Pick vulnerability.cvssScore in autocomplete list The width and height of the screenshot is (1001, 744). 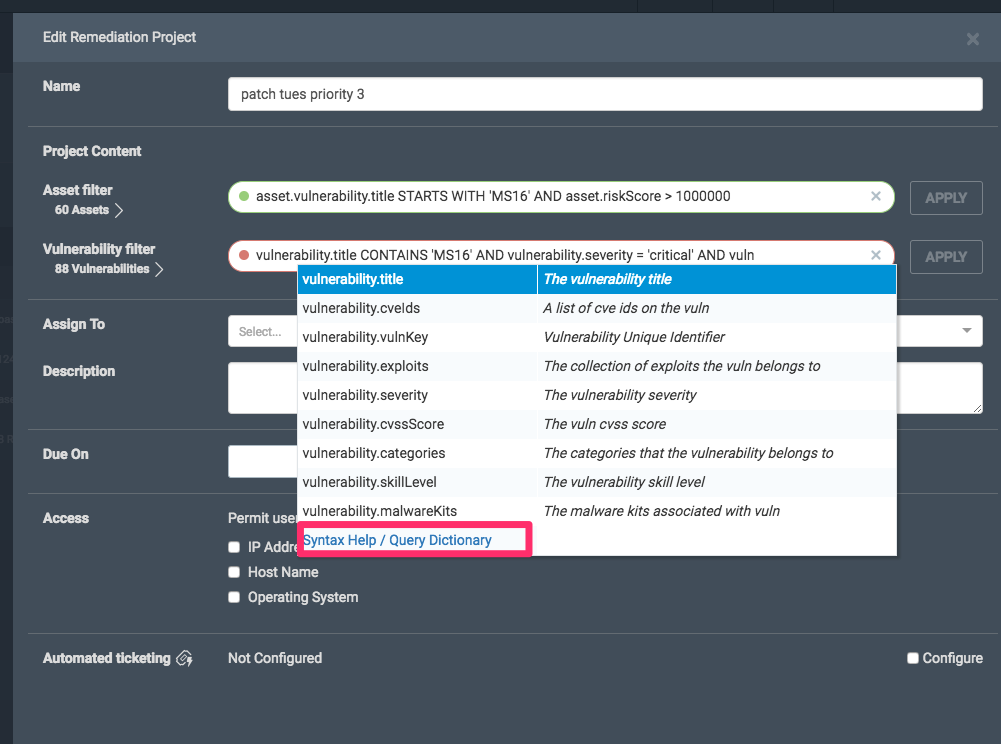(373, 424)
